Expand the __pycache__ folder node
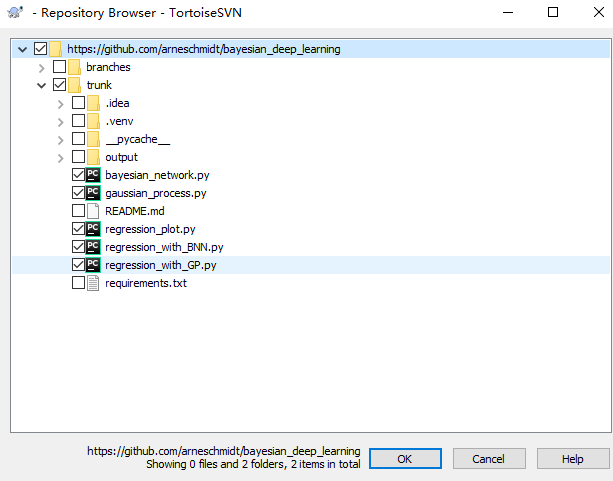 [61, 140]
